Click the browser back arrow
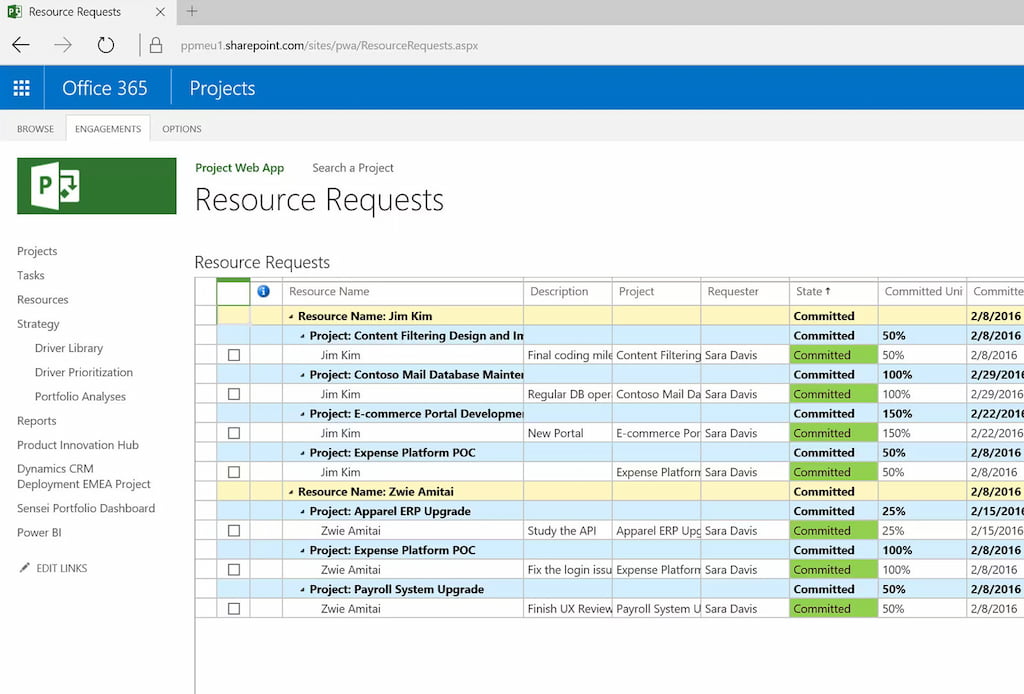This screenshot has width=1024, height=694. coord(21,45)
